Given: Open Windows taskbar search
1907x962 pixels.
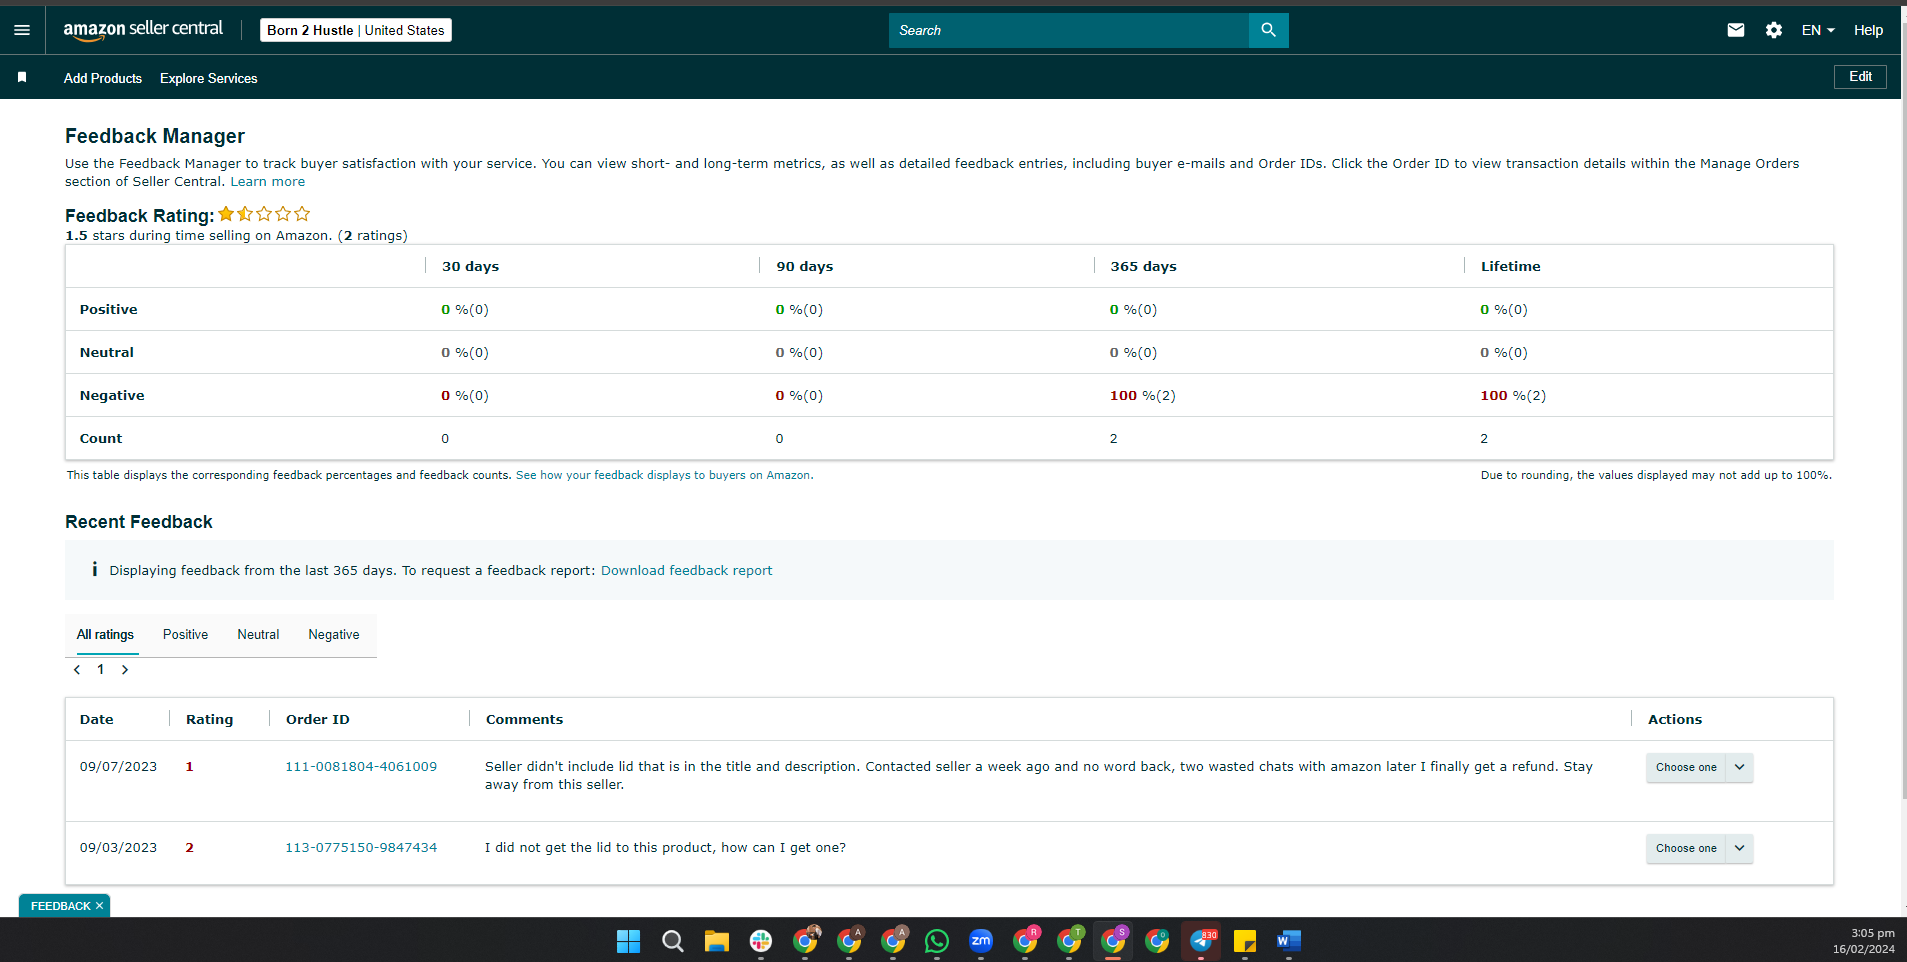Looking at the screenshot, I should click(673, 941).
